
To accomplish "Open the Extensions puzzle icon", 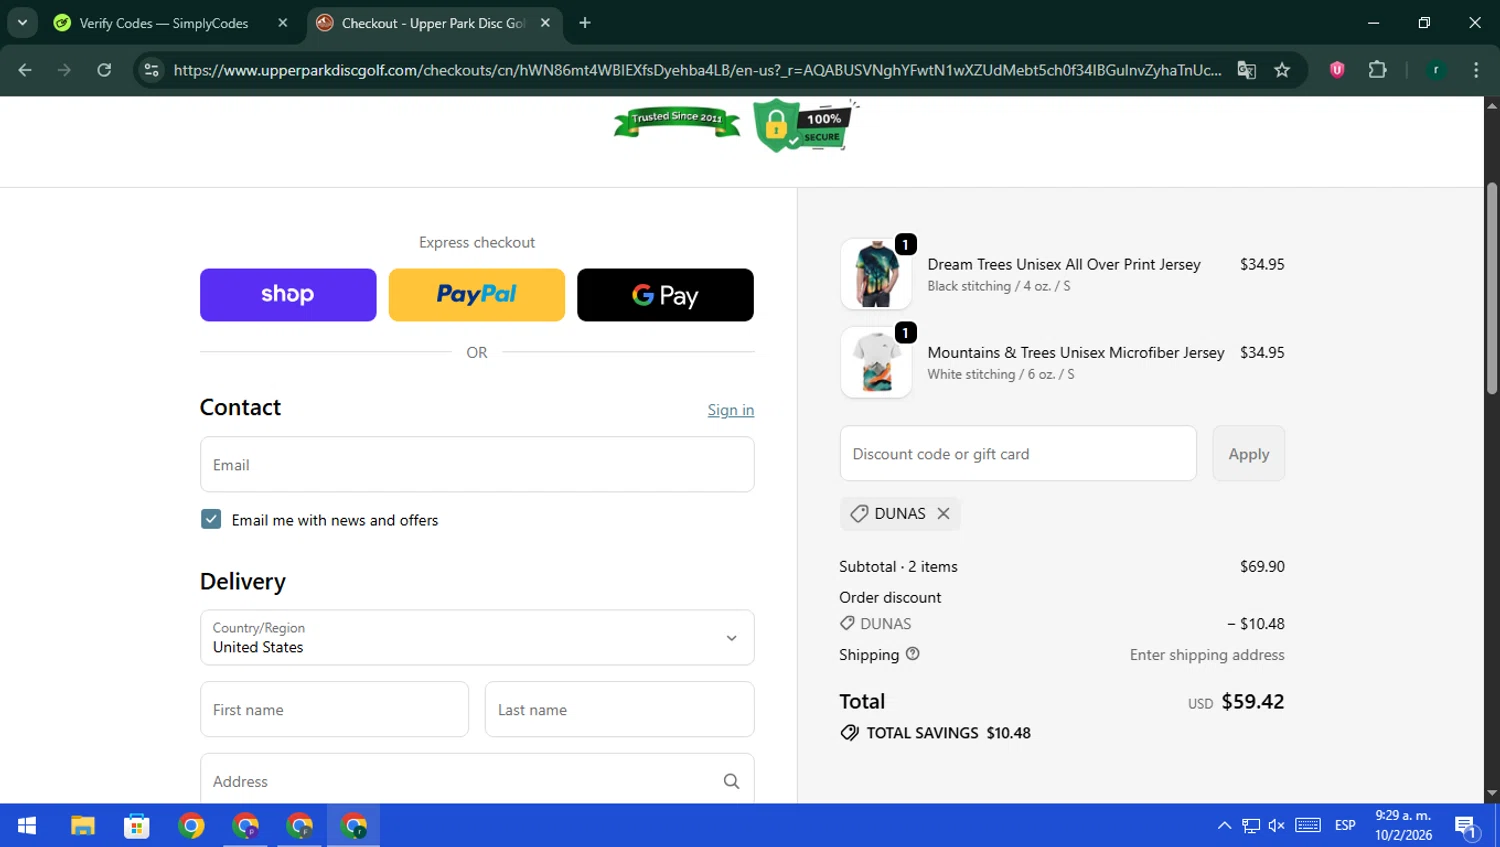I will click(1377, 70).
